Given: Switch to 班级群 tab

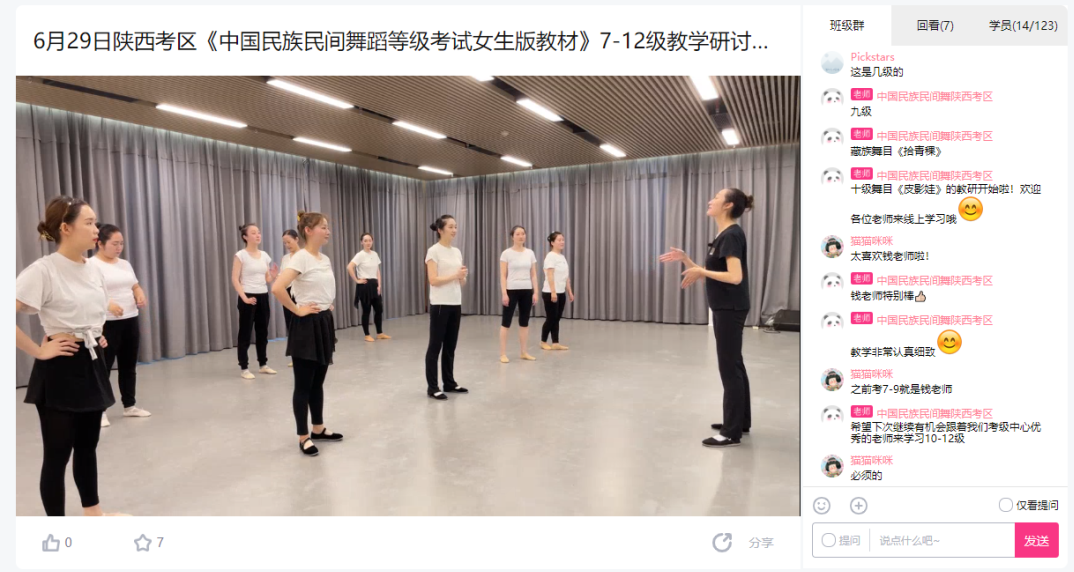Looking at the screenshot, I should click(x=847, y=25).
